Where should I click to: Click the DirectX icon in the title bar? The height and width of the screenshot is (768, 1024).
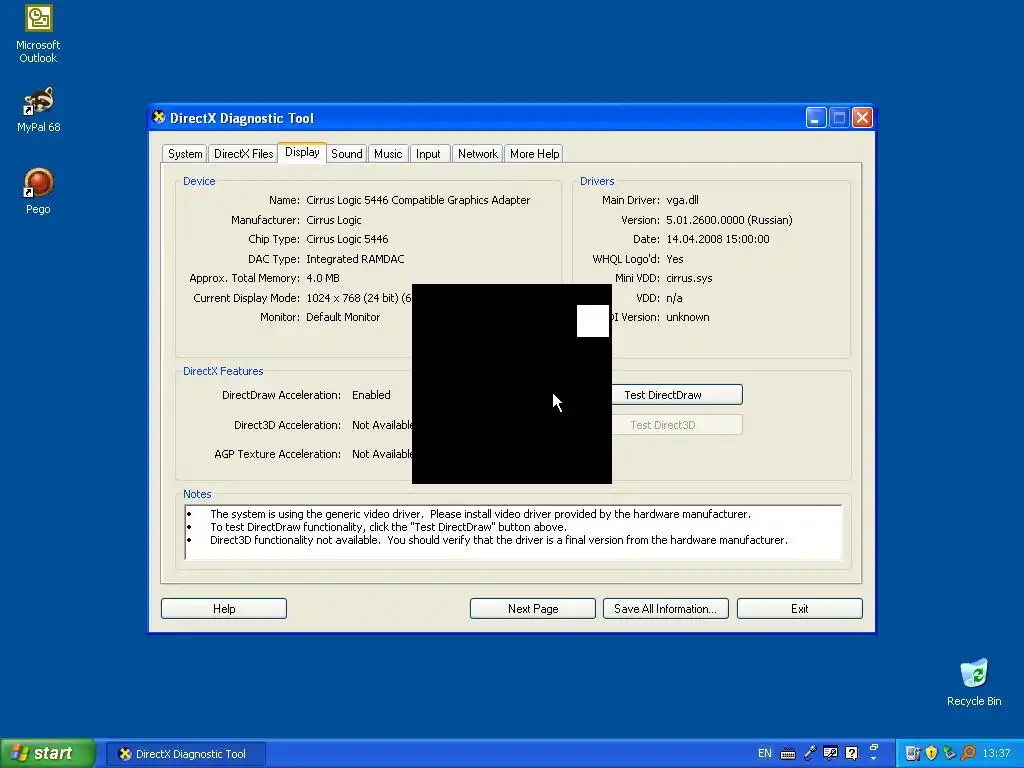coord(159,118)
